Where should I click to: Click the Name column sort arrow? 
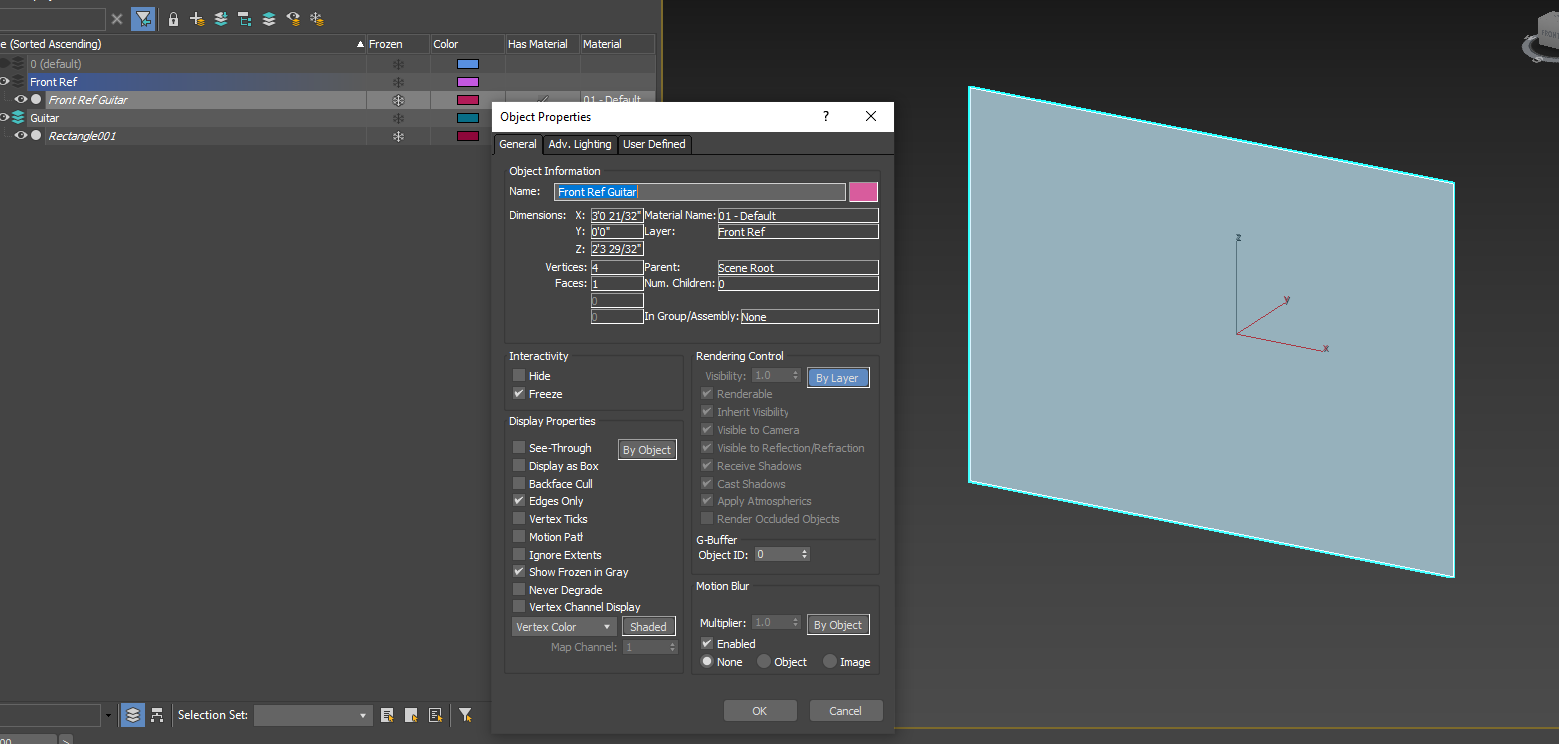tap(360, 44)
